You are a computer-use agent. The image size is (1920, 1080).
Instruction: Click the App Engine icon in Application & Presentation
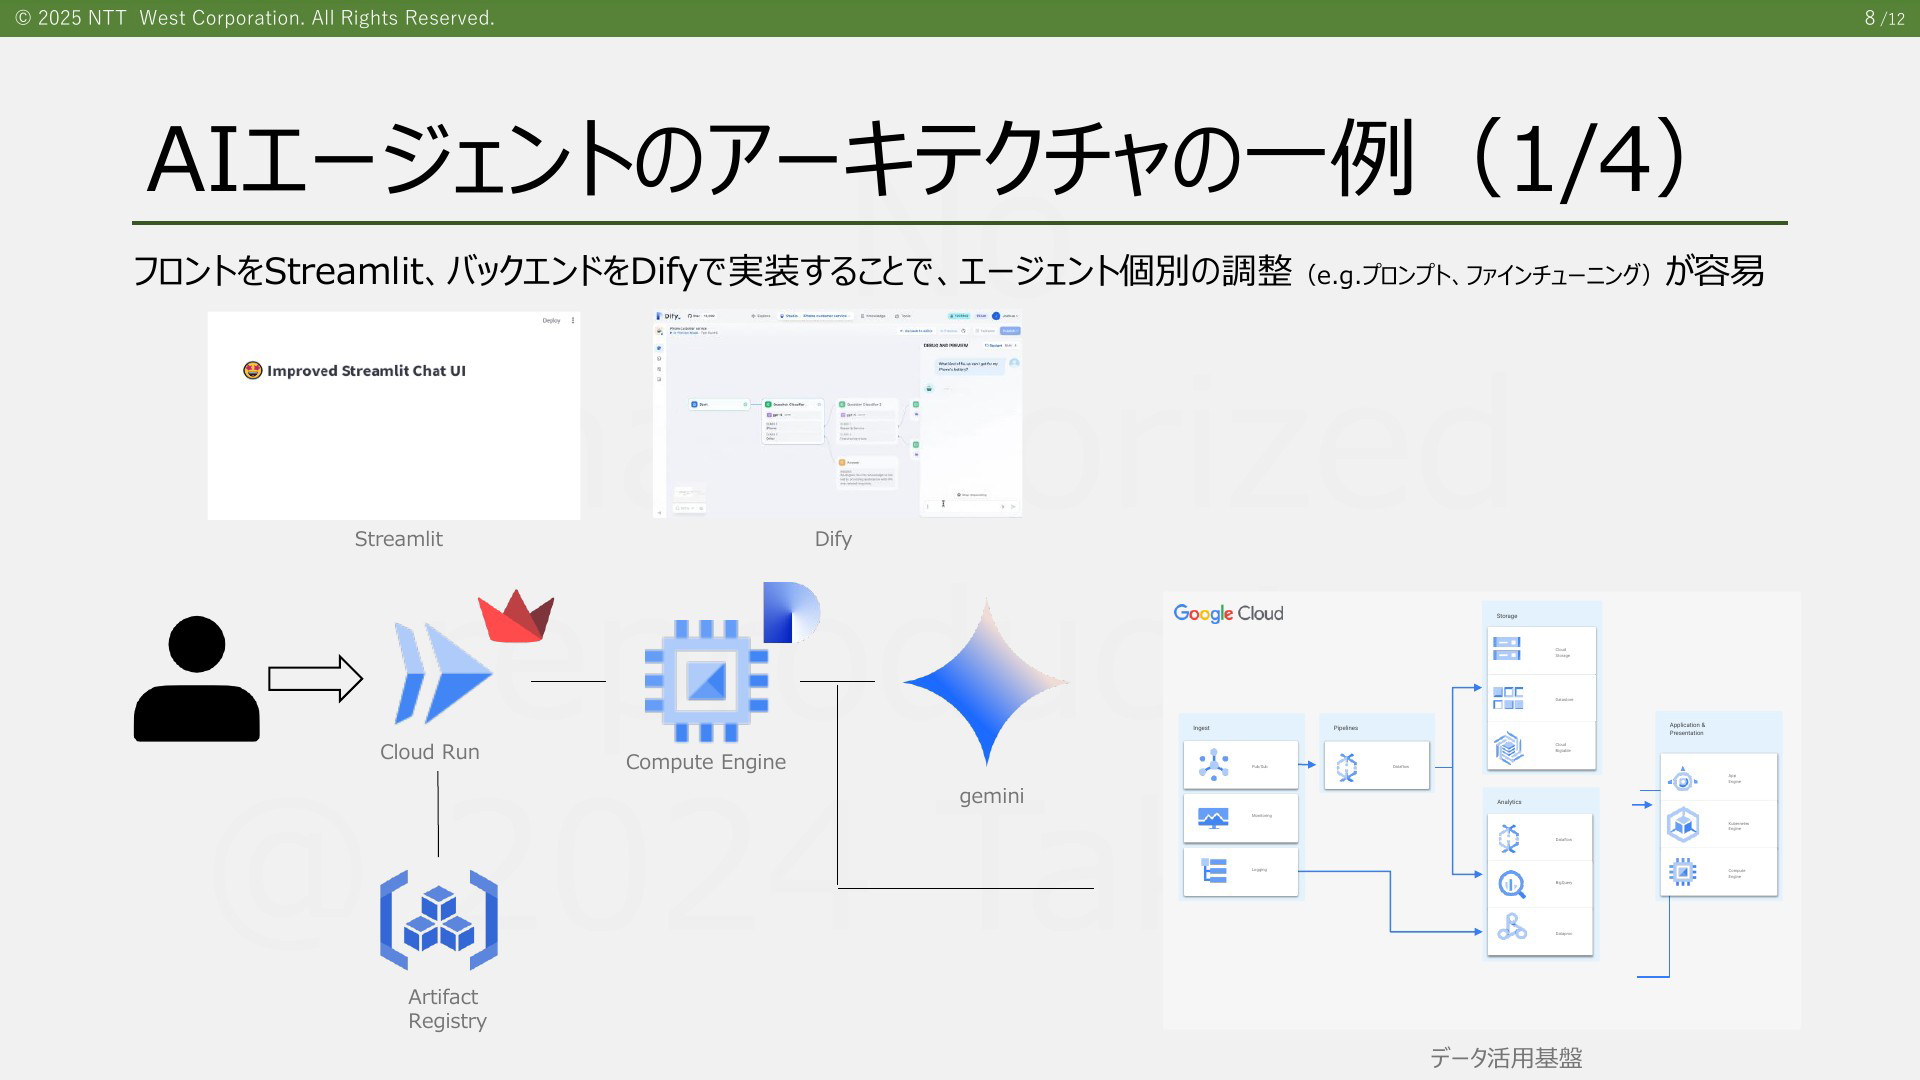point(1683,779)
